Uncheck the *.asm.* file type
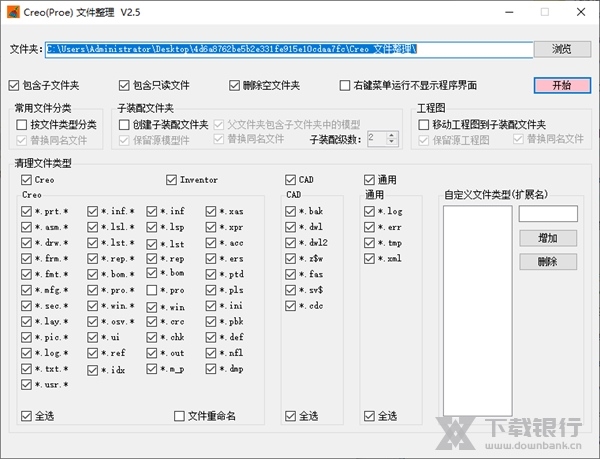This screenshot has width=600, height=459. pos(26,227)
